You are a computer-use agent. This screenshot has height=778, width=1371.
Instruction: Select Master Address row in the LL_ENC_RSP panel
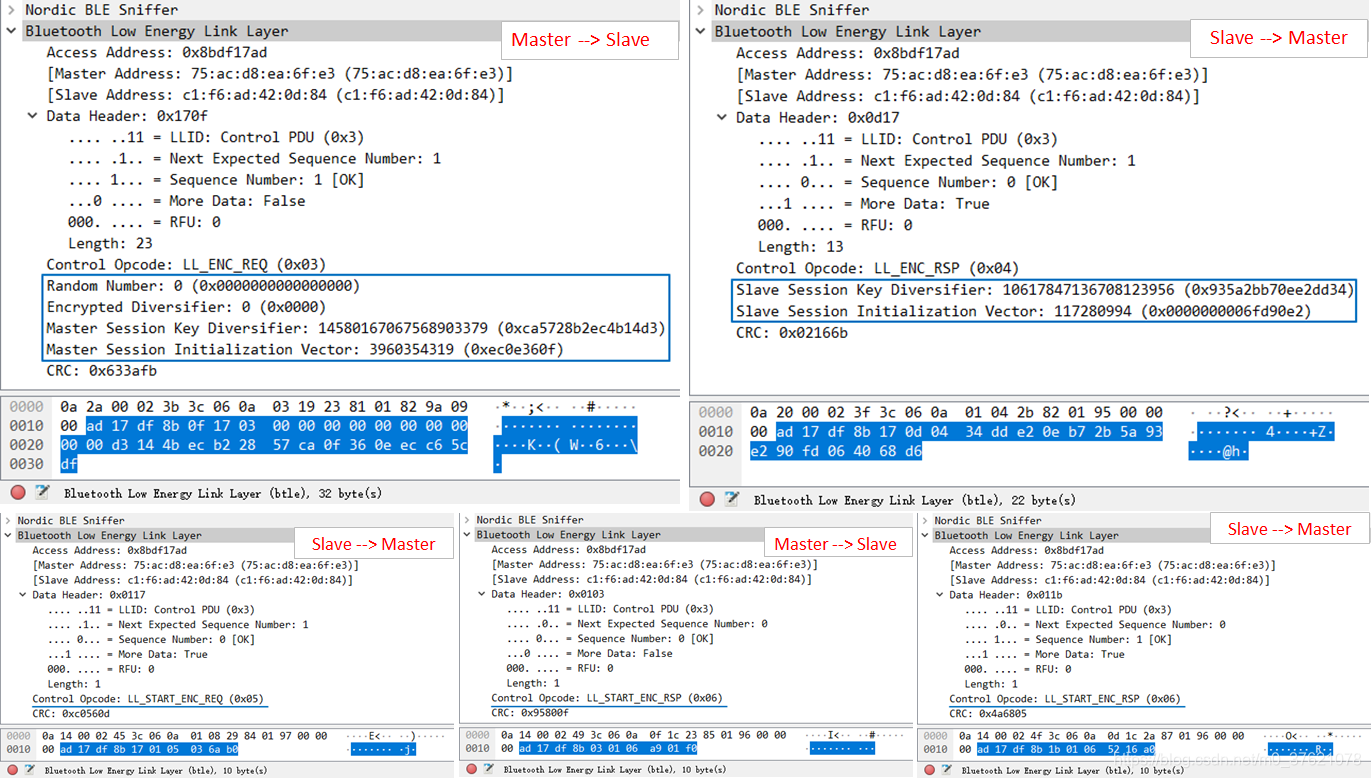coord(972,75)
